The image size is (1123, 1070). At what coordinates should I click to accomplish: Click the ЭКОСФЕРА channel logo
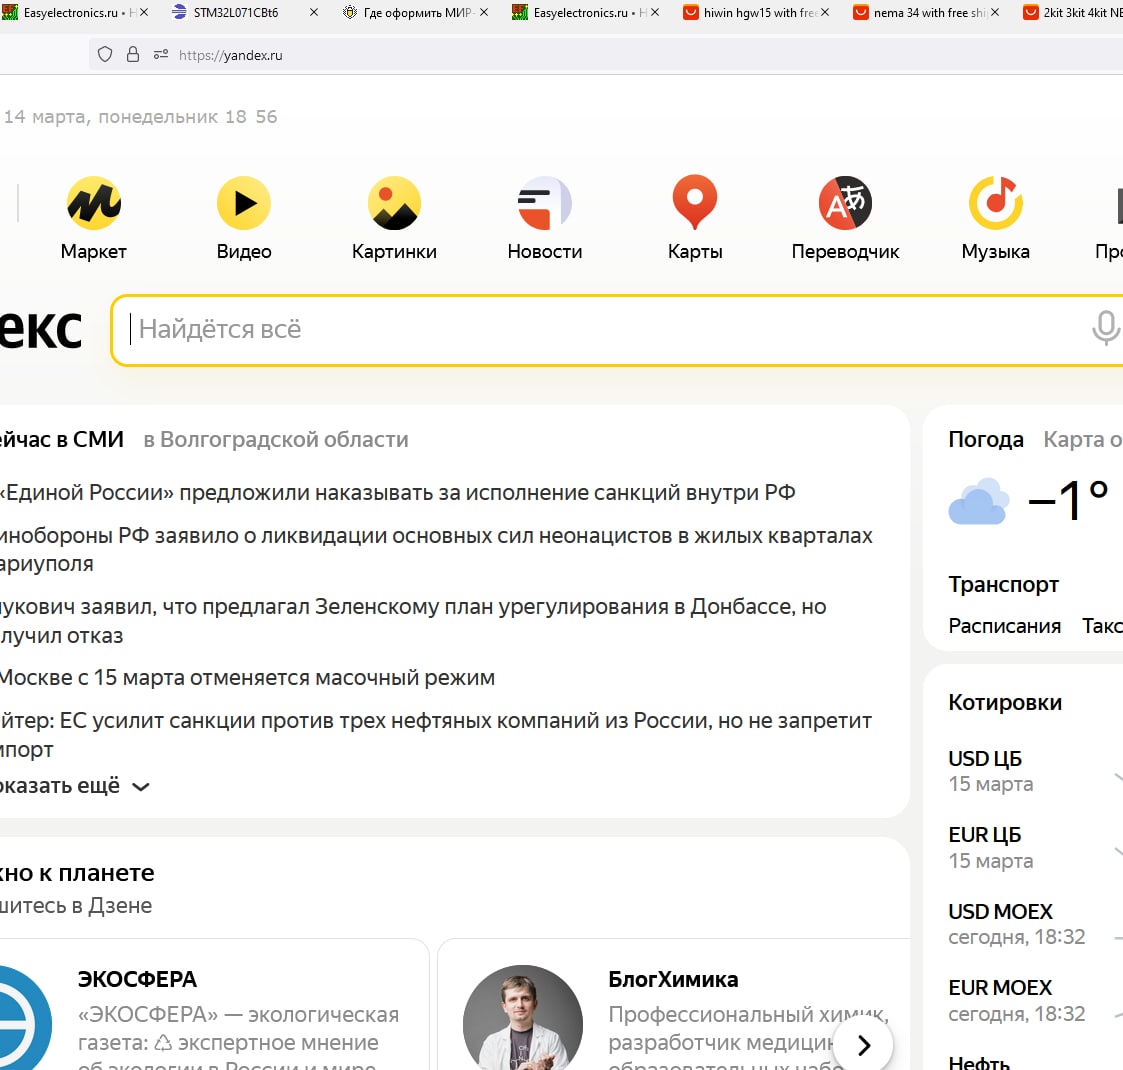pos(24,1018)
